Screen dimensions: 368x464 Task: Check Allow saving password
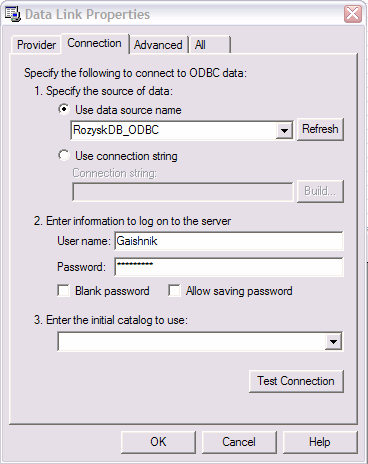click(x=174, y=290)
